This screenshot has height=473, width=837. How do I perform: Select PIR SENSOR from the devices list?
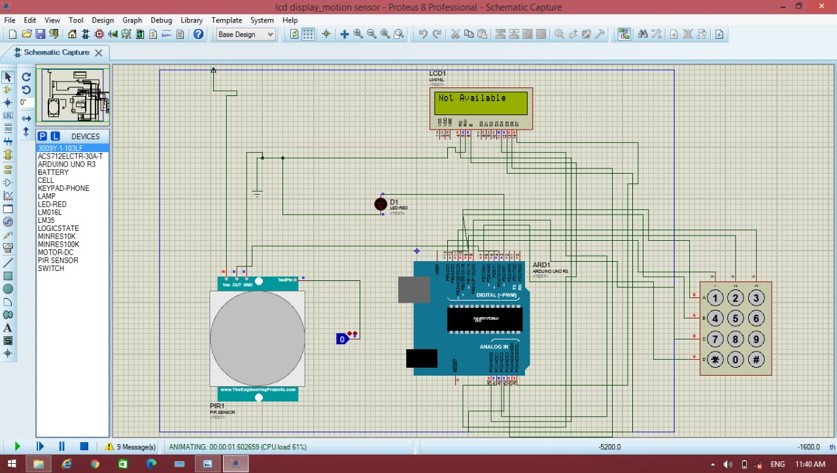click(x=59, y=260)
